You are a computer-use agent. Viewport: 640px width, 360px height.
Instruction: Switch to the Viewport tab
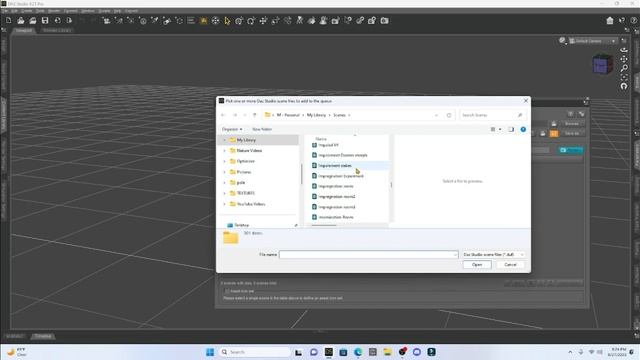point(24,31)
